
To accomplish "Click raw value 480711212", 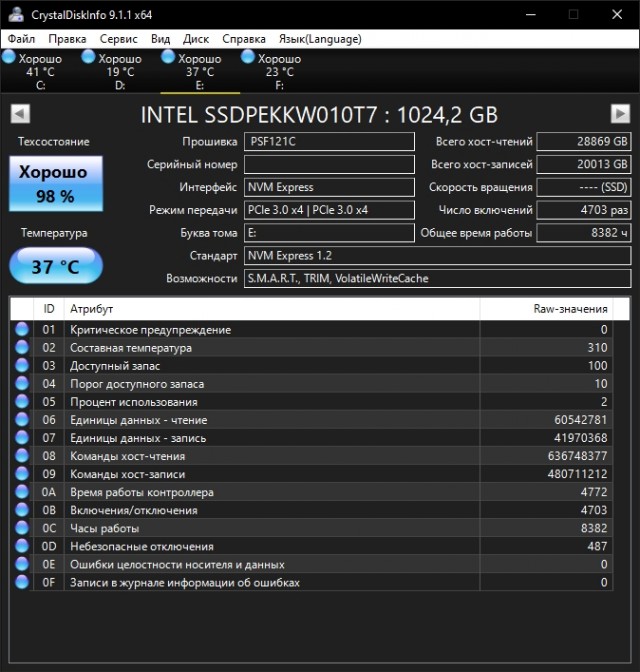I will [x=577, y=474].
